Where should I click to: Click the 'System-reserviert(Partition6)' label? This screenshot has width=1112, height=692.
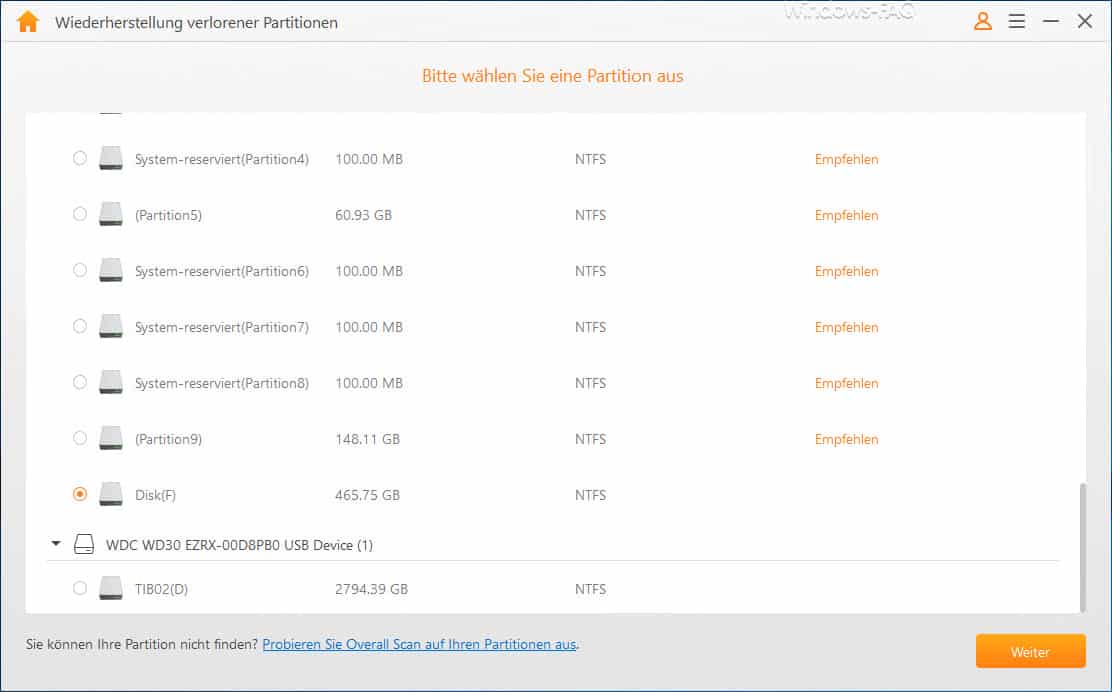click(222, 271)
